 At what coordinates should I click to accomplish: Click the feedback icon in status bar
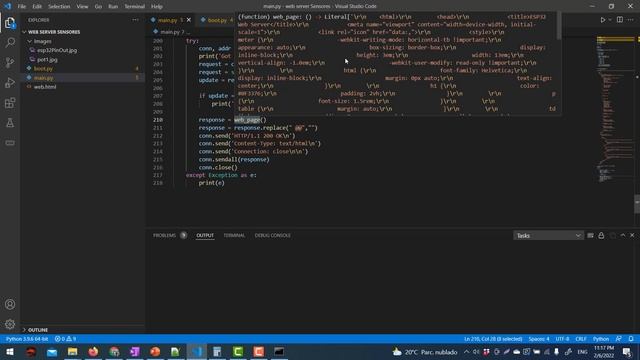coord(619,339)
